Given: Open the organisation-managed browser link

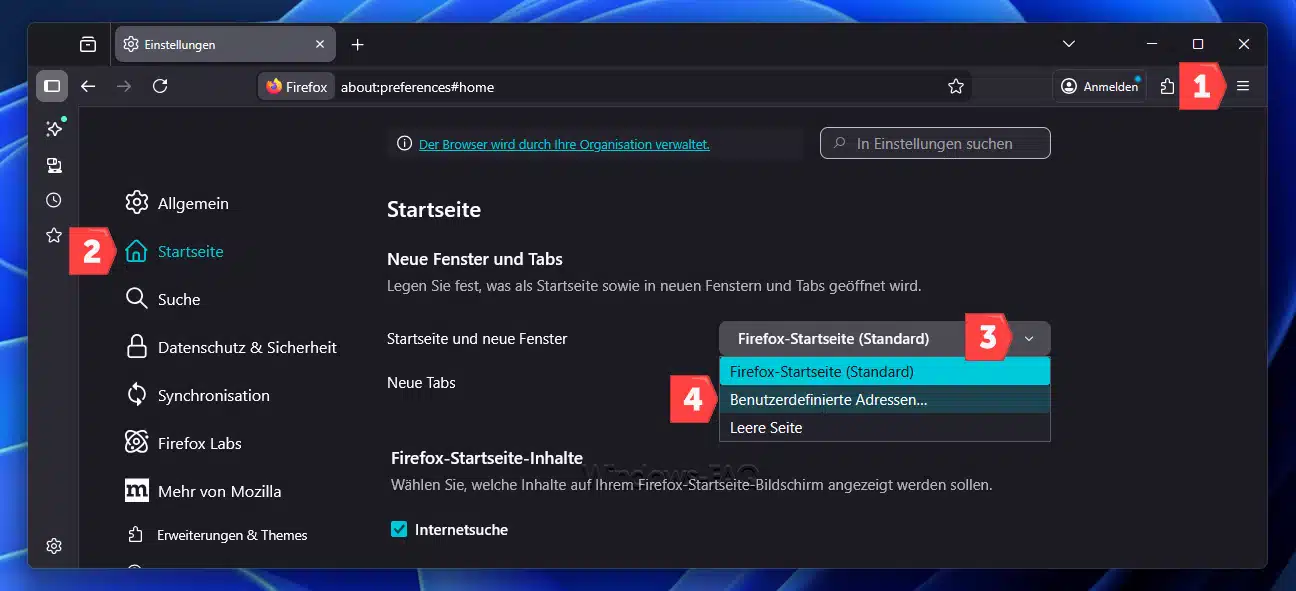Looking at the screenshot, I should pos(564,144).
